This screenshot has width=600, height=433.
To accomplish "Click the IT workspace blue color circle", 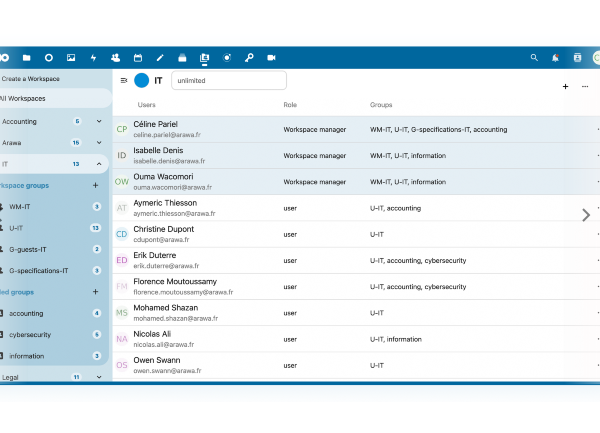I will (141, 80).
